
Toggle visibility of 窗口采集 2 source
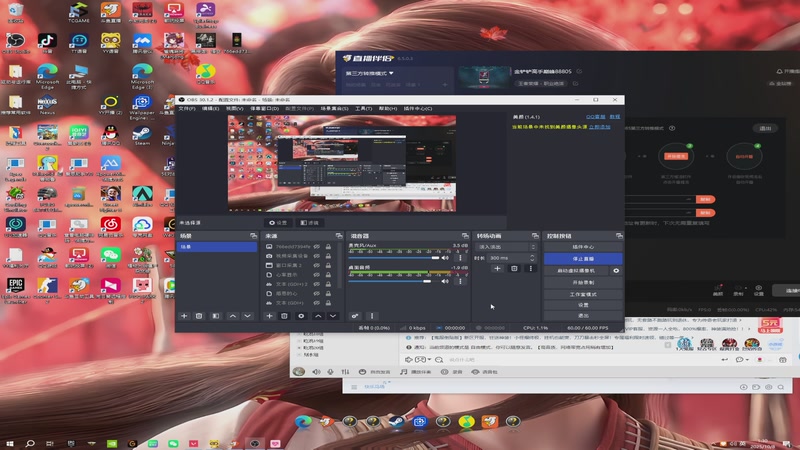click(317, 265)
